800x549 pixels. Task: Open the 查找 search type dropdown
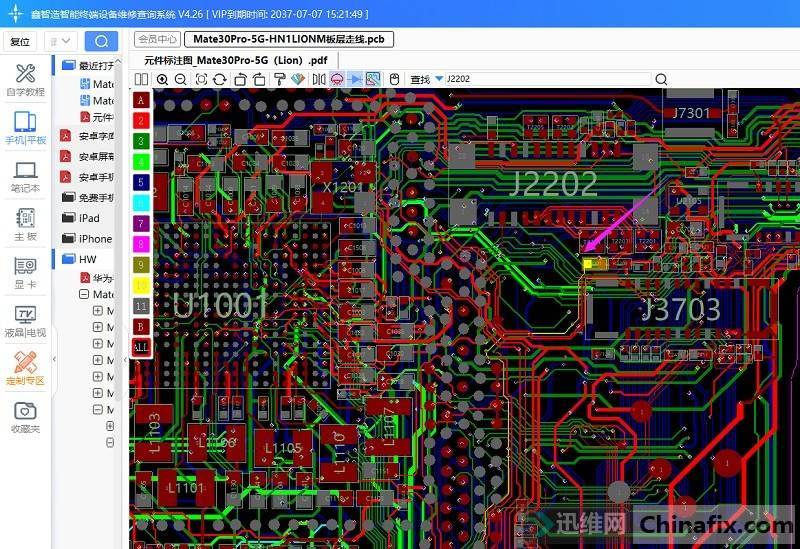438,79
